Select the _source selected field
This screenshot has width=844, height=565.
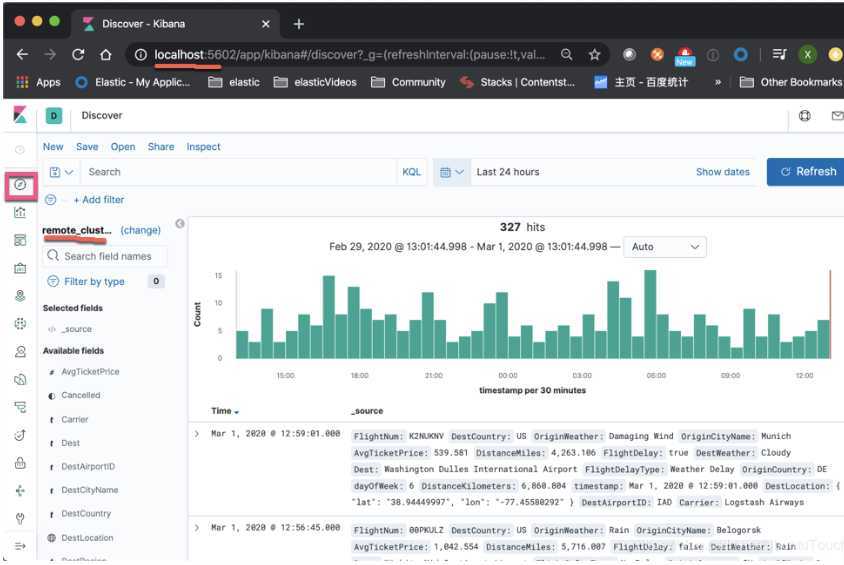tap(76, 329)
